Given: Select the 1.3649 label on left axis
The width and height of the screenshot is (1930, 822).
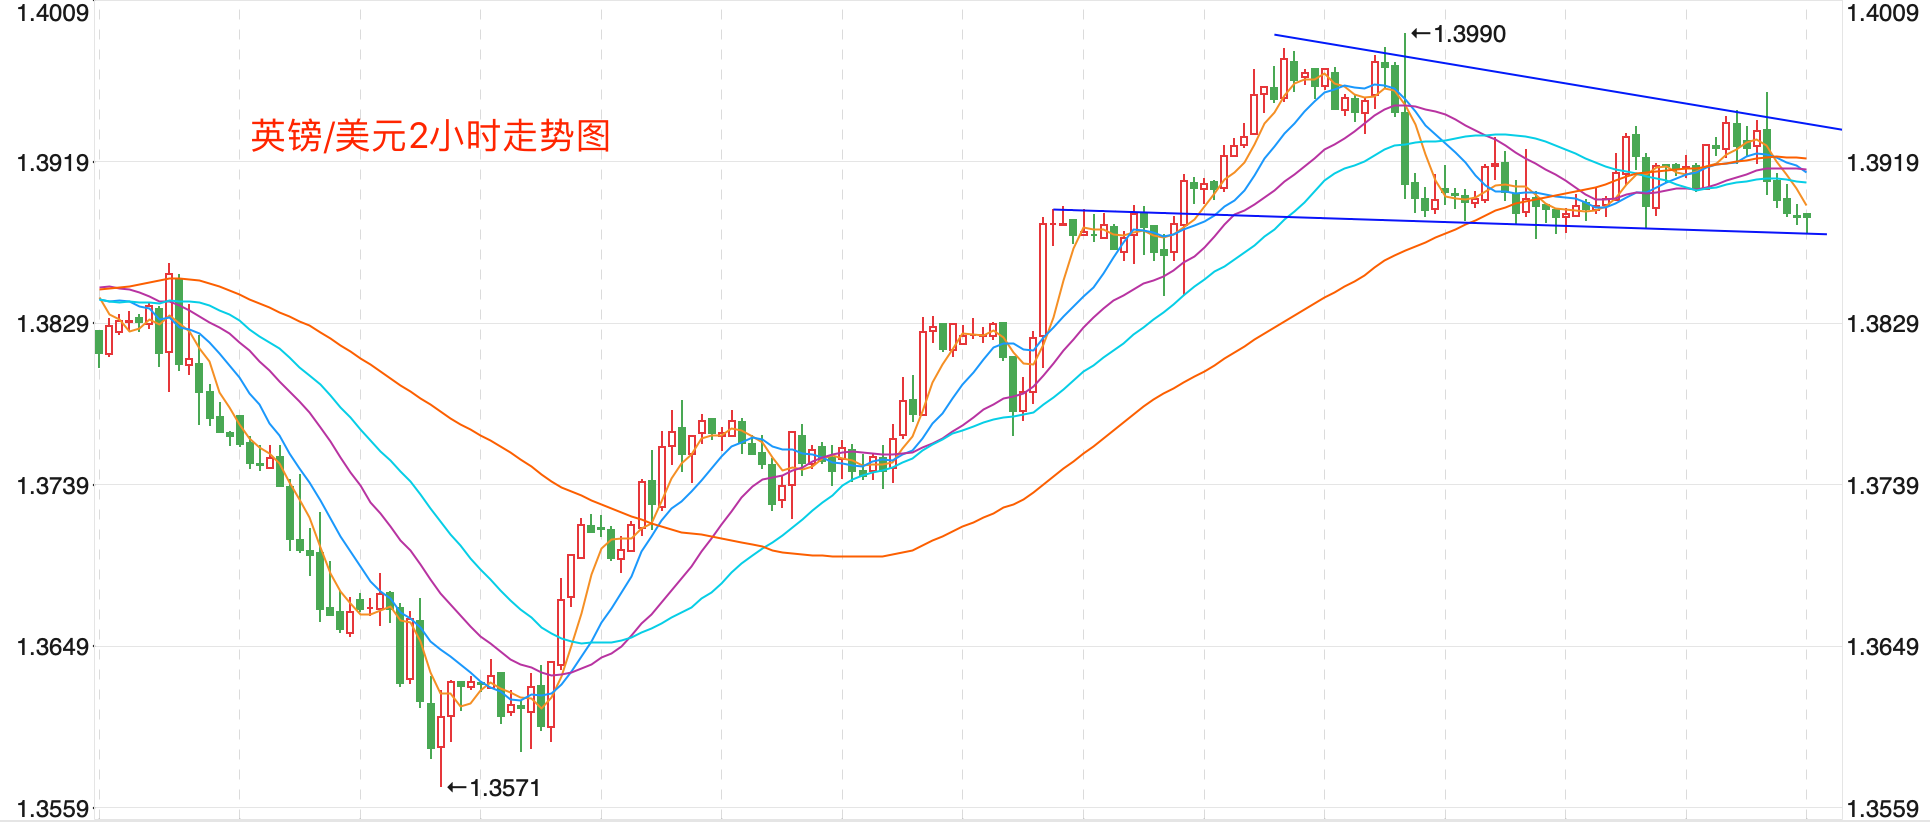Looking at the screenshot, I should pyautogui.click(x=53, y=647).
